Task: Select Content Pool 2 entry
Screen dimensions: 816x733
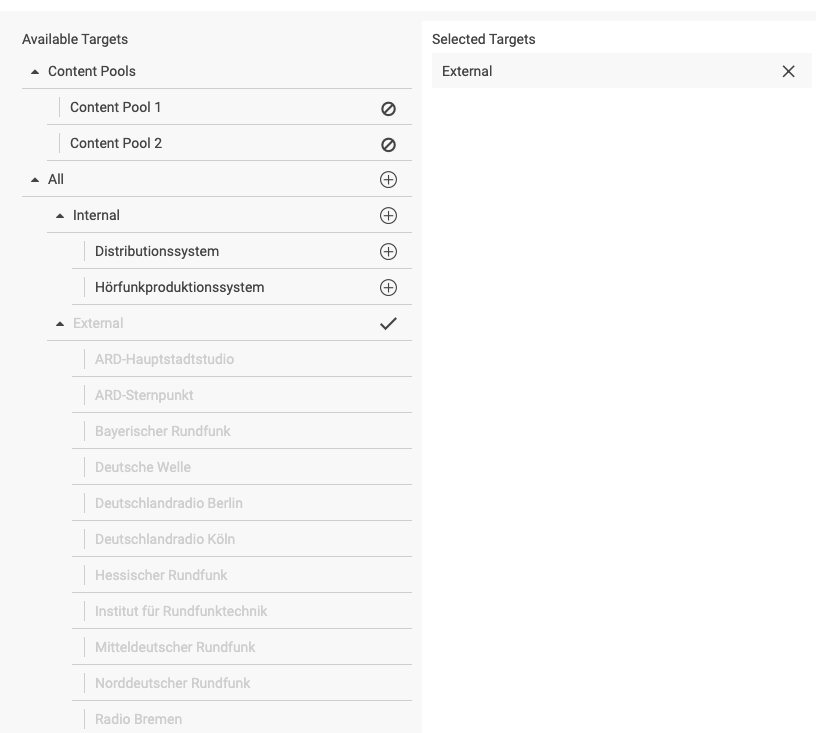Action: coord(115,143)
